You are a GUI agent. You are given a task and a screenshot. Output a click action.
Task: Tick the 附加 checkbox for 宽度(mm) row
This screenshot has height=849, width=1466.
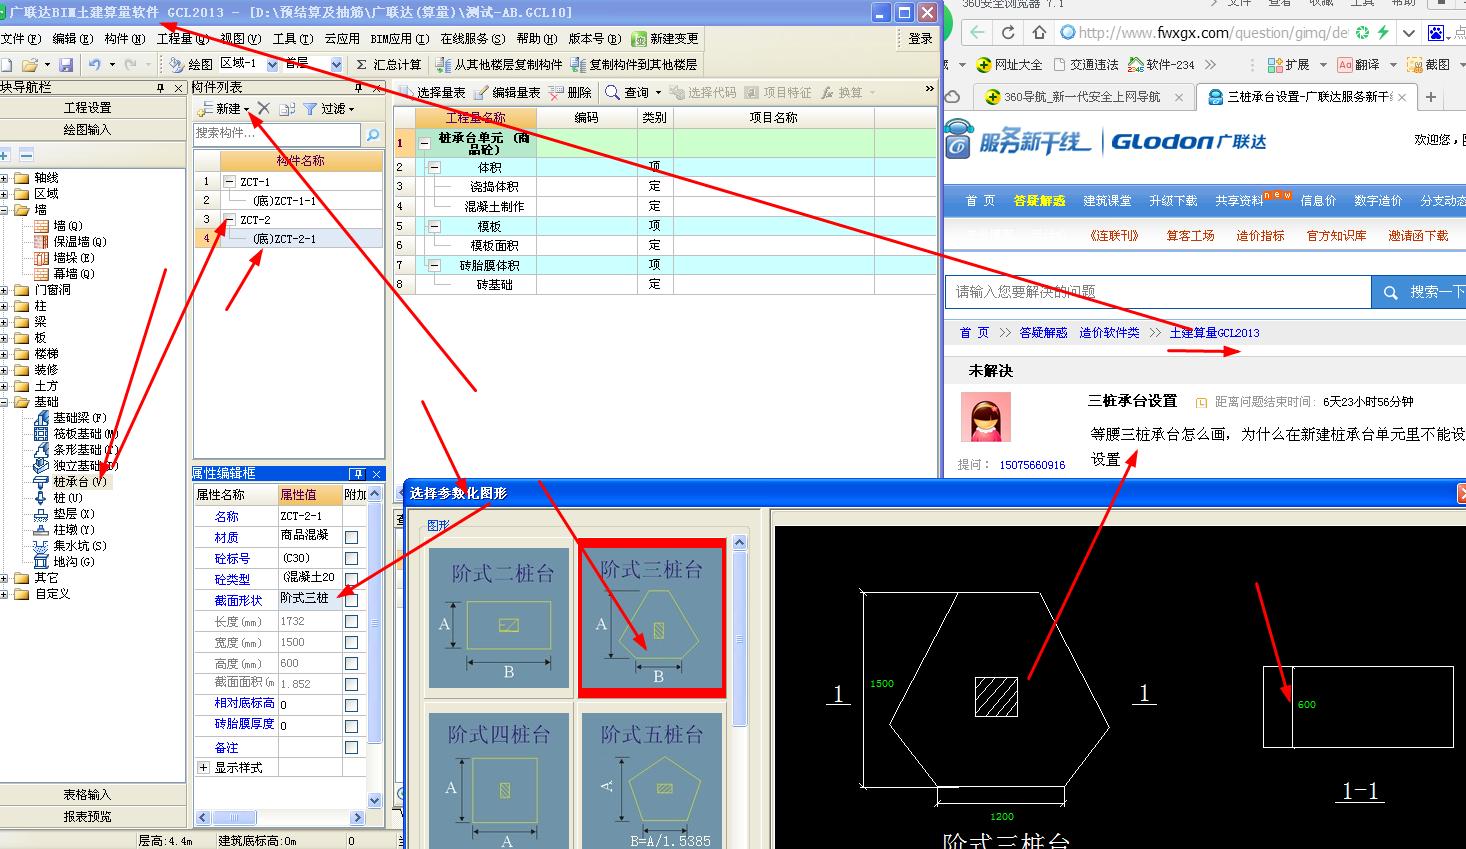coord(351,642)
